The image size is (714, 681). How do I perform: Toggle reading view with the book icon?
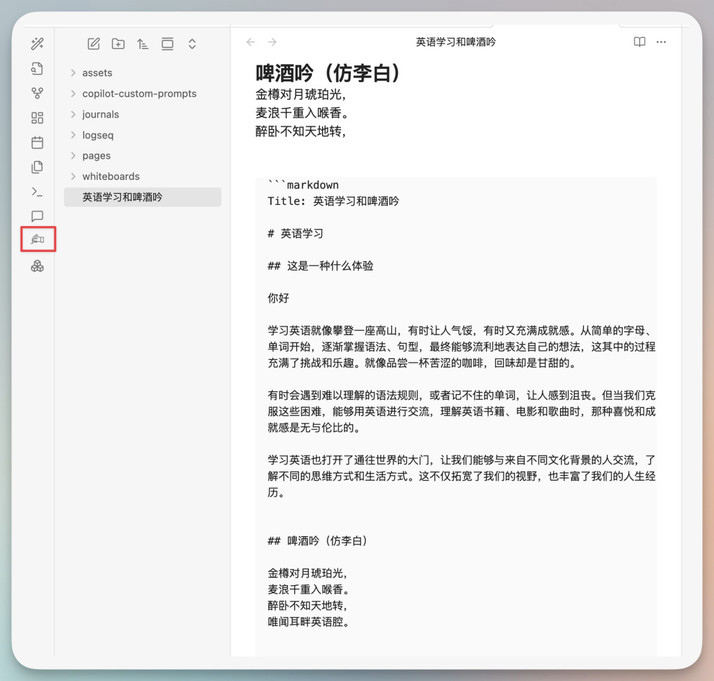coord(640,42)
